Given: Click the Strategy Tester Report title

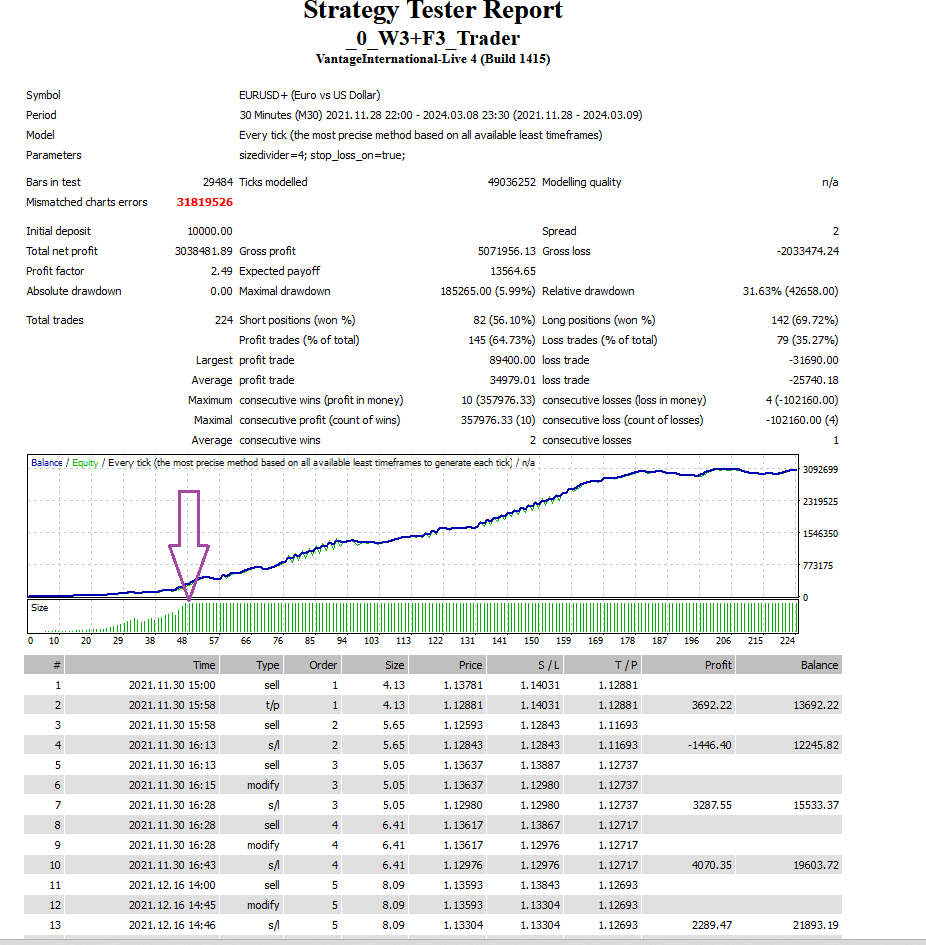Looking at the screenshot, I should tap(433, 12).
